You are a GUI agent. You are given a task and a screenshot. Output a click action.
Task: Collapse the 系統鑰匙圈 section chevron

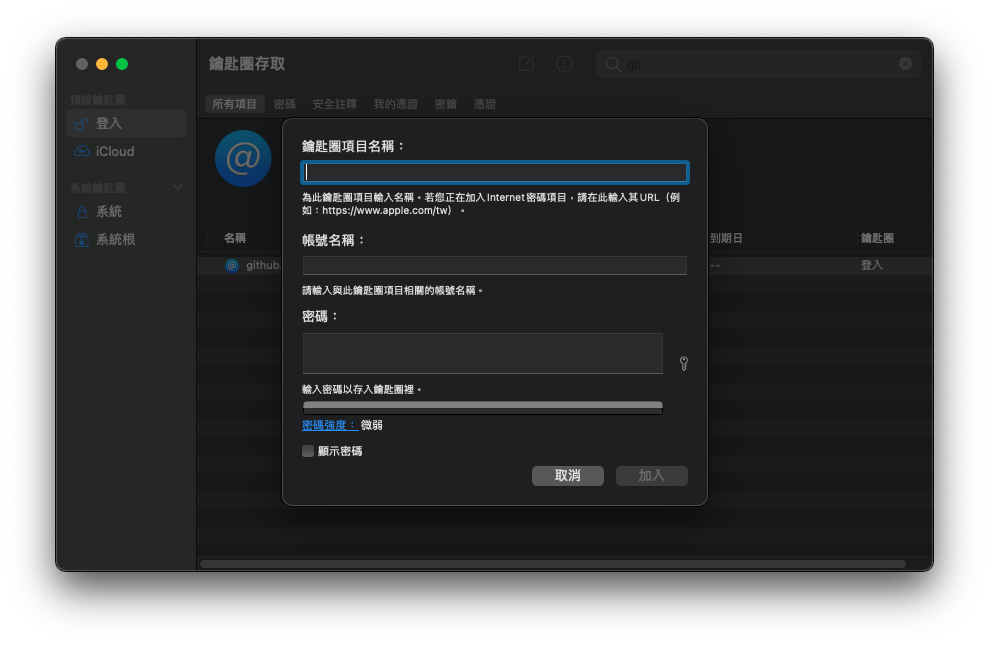click(x=178, y=187)
